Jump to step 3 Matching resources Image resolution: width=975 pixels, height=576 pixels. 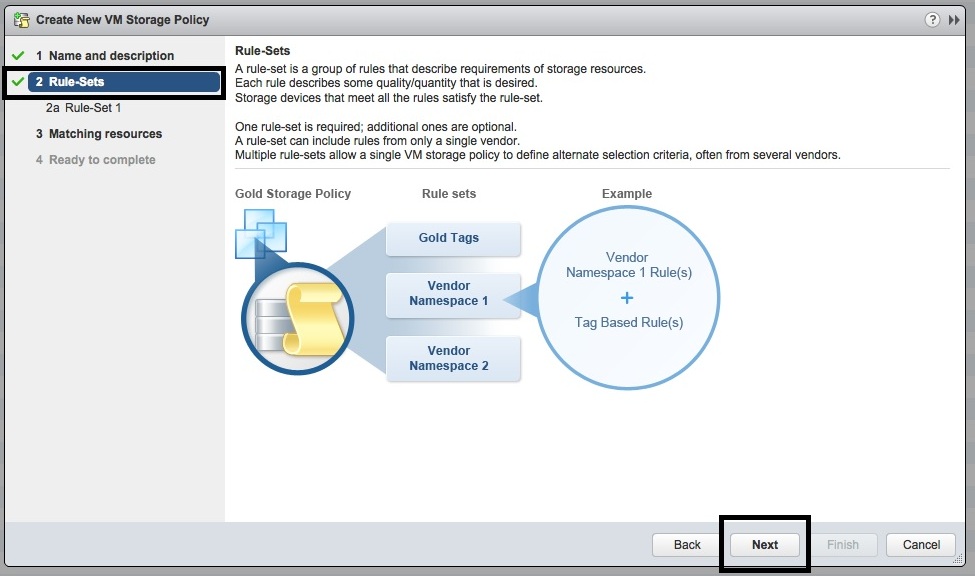[x=105, y=134]
